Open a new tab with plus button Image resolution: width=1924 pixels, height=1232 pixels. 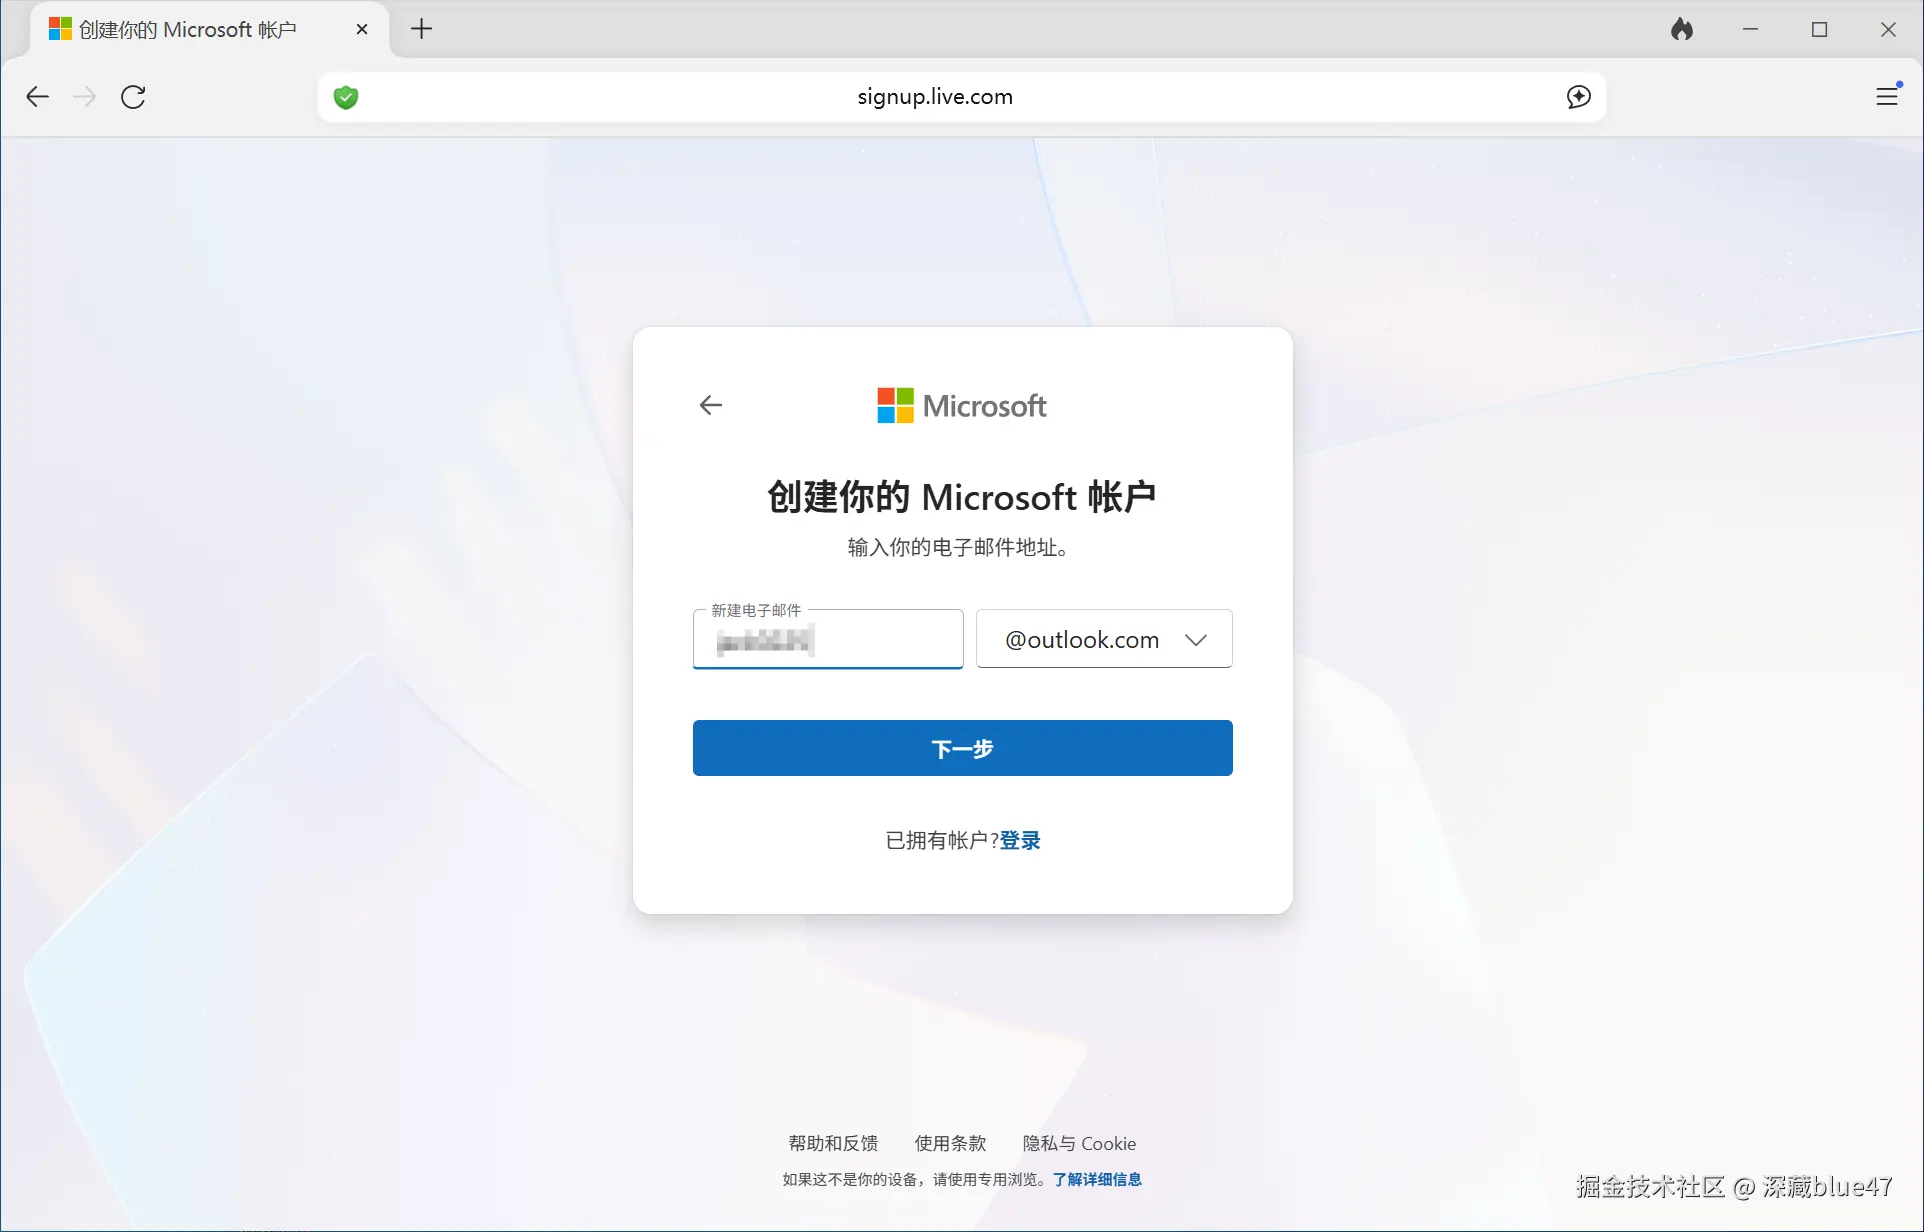422,29
